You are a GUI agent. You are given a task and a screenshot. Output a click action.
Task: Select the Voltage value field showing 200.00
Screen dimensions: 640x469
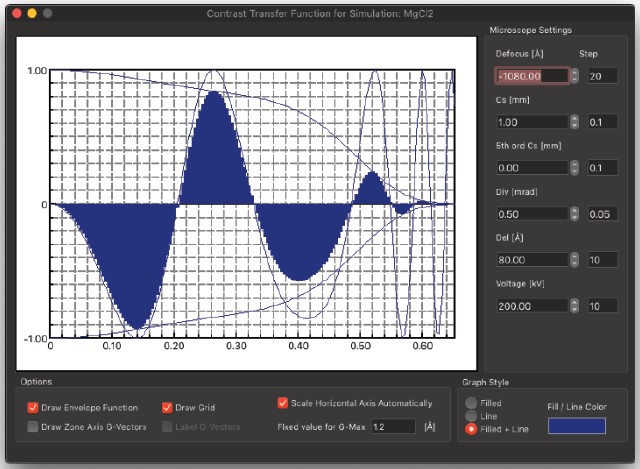(x=532, y=306)
